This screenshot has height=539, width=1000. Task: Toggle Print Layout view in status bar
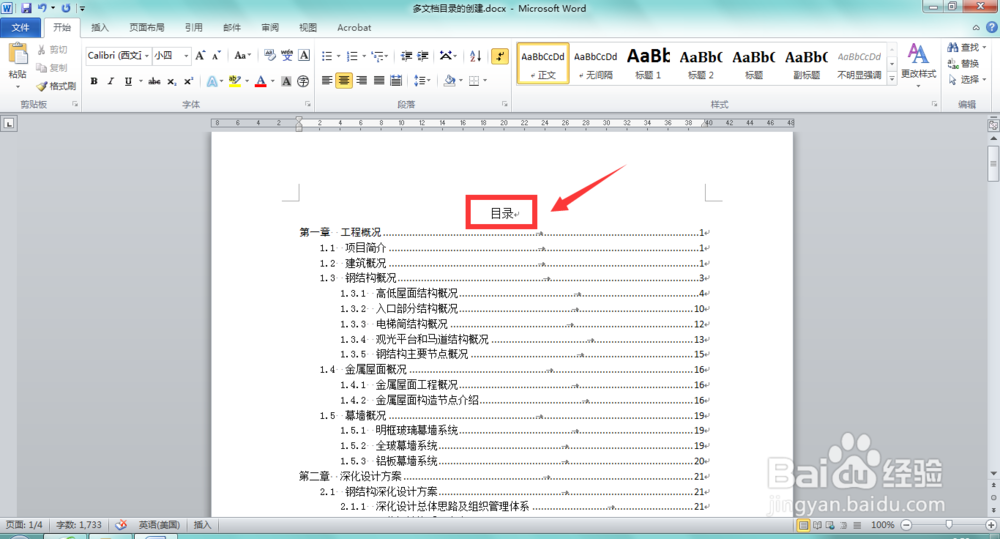pyautogui.click(x=804, y=525)
